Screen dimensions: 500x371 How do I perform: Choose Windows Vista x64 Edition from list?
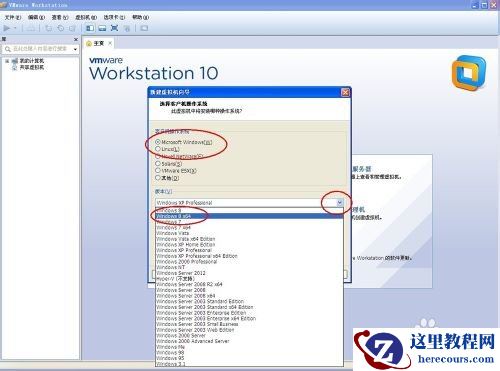point(249,239)
